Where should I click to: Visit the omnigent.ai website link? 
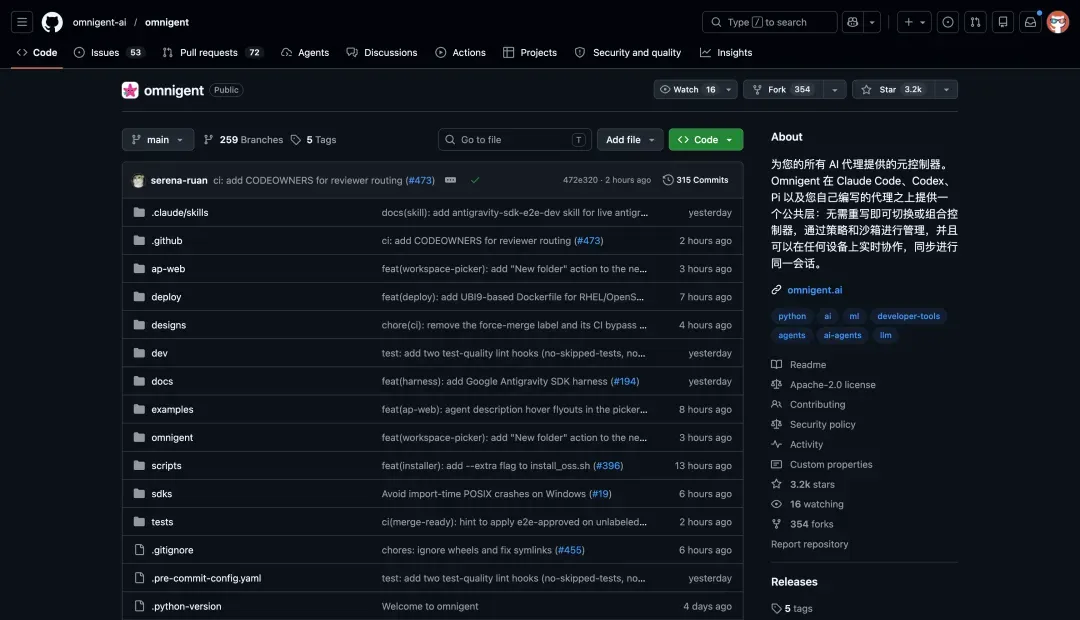point(815,290)
